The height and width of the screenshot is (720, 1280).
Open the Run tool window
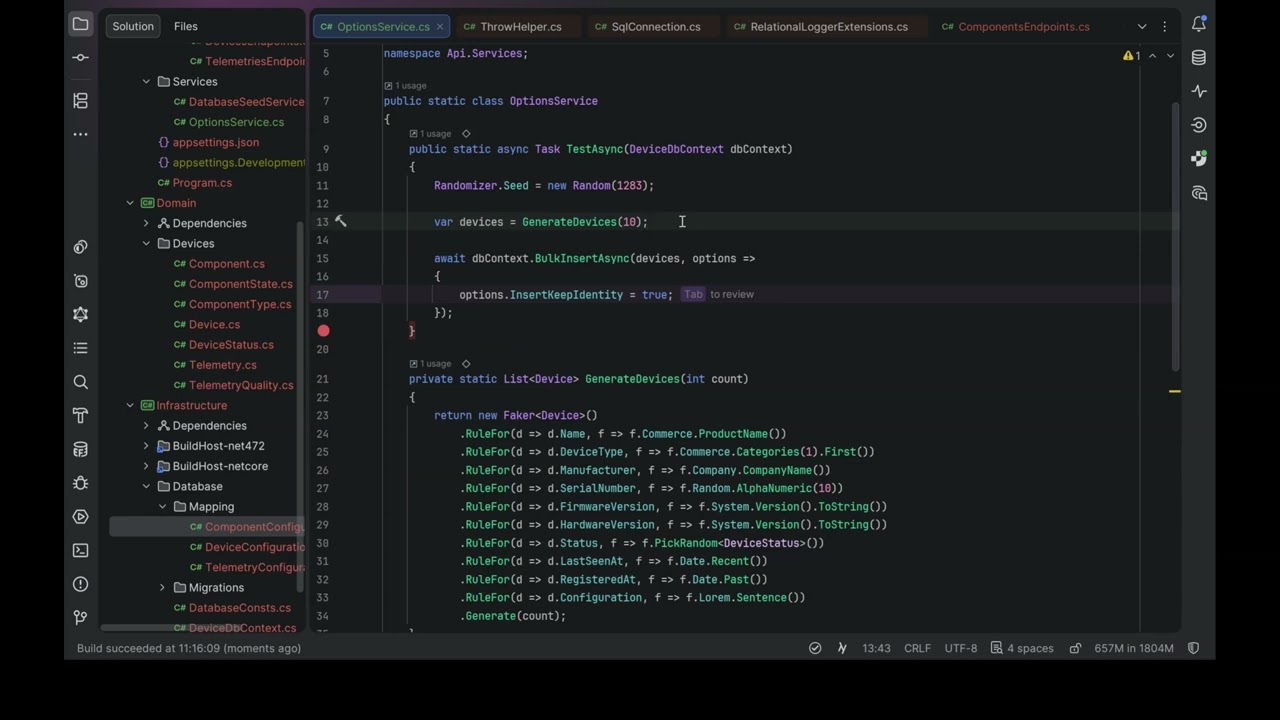click(81, 517)
